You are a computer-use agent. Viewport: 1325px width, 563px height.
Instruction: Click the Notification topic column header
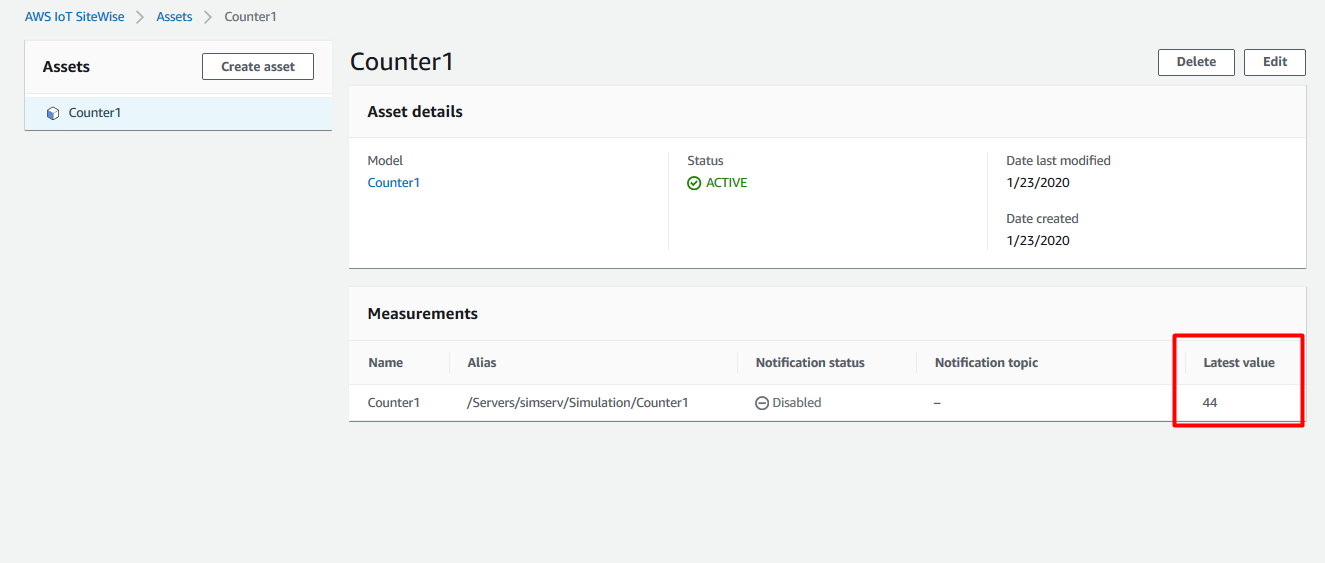[x=986, y=363]
